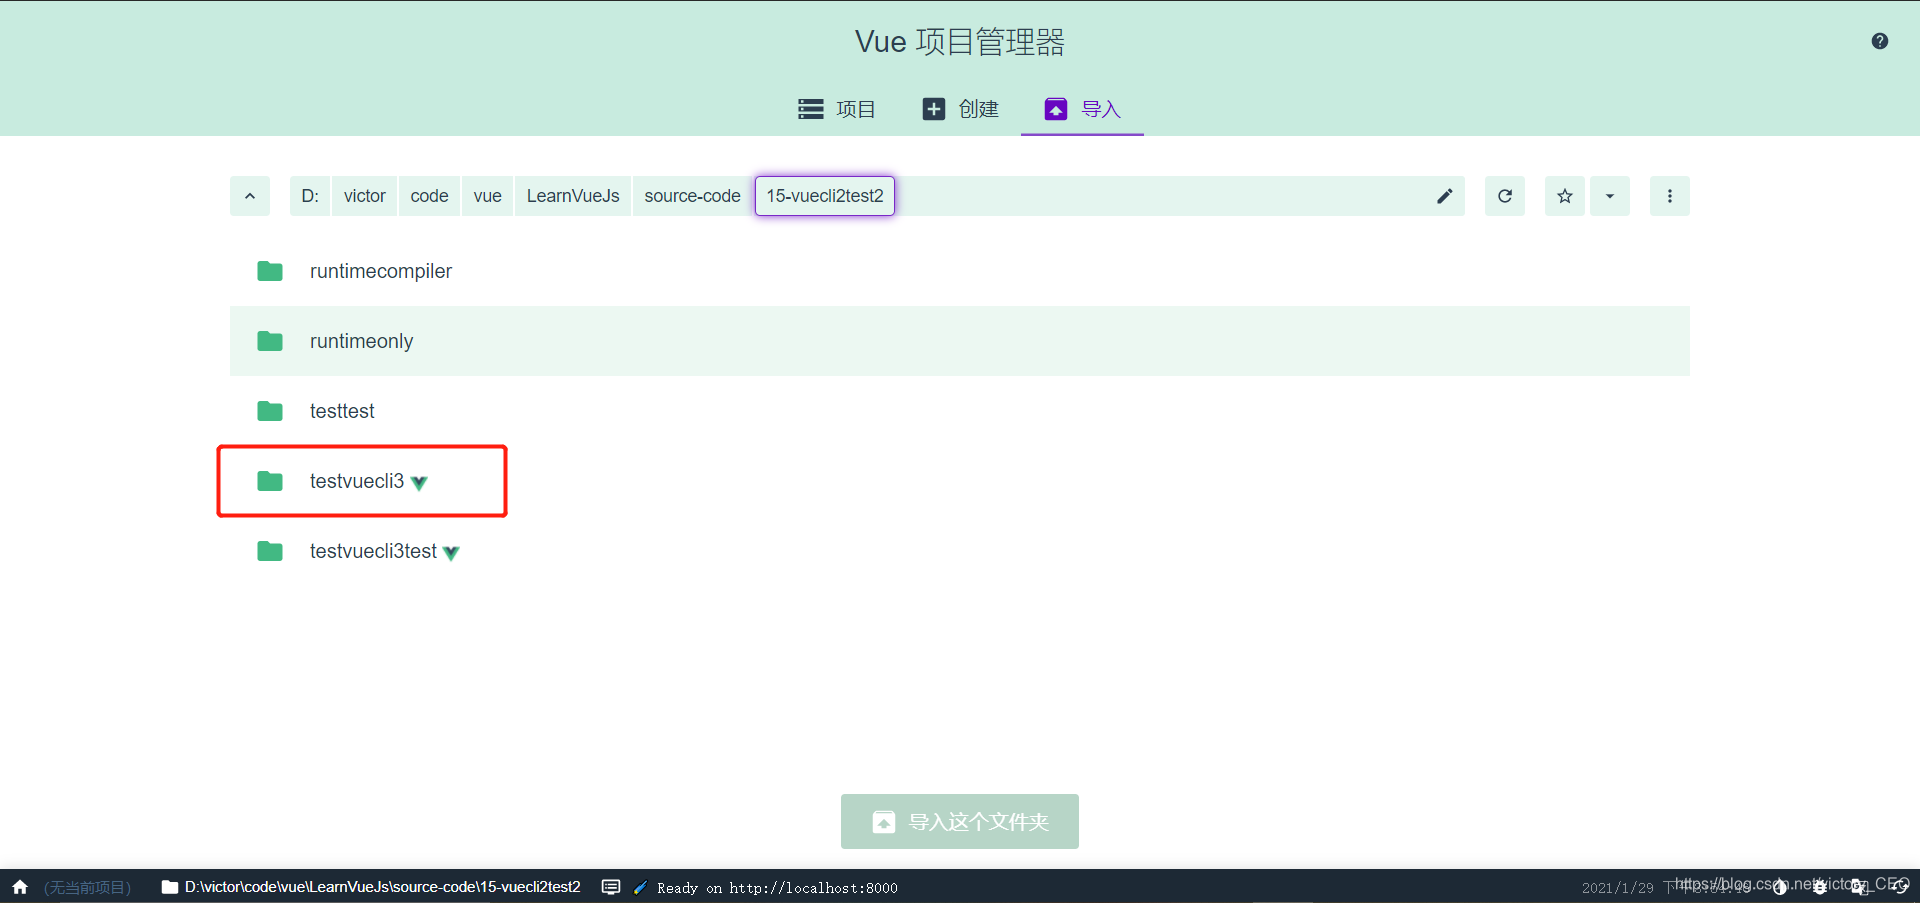This screenshot has height=903, width=1920.
Task: Click the bug report icon in the status bar
Action: point(1820,887)
